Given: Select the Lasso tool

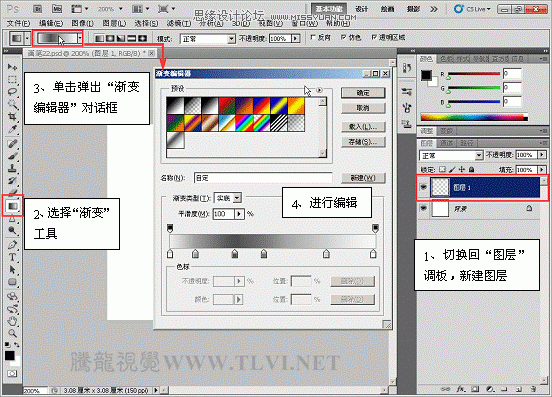Looking at the screenshot, I should coord(12,92).
